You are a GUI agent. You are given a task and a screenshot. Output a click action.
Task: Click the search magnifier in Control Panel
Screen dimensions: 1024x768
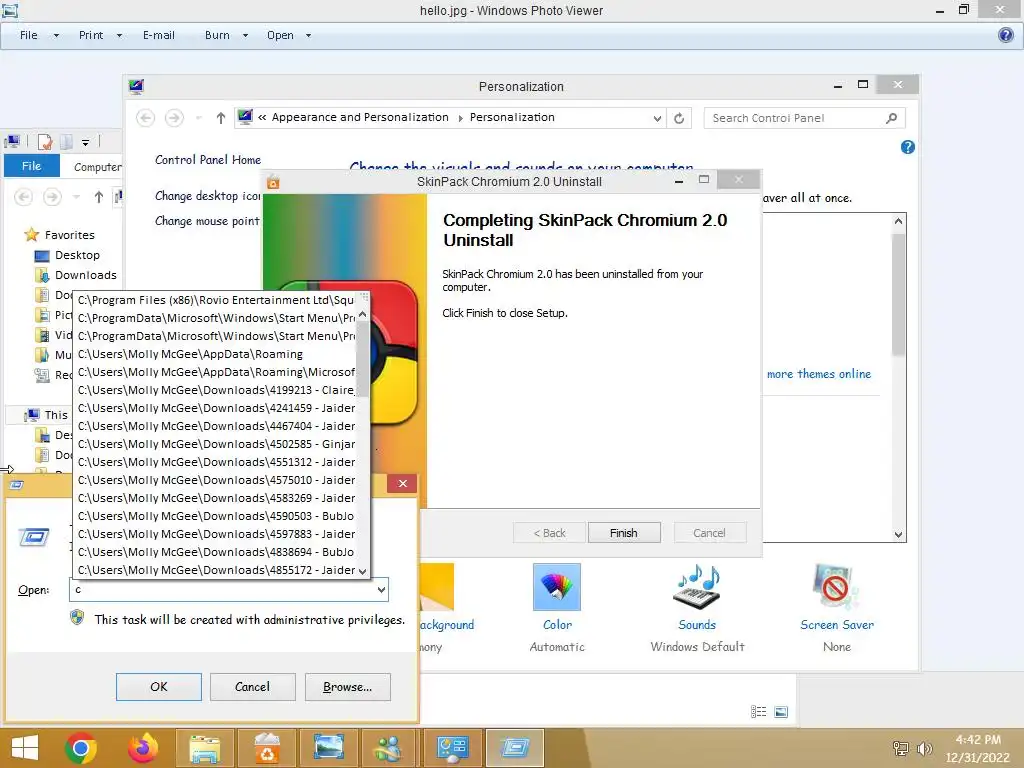891,118
